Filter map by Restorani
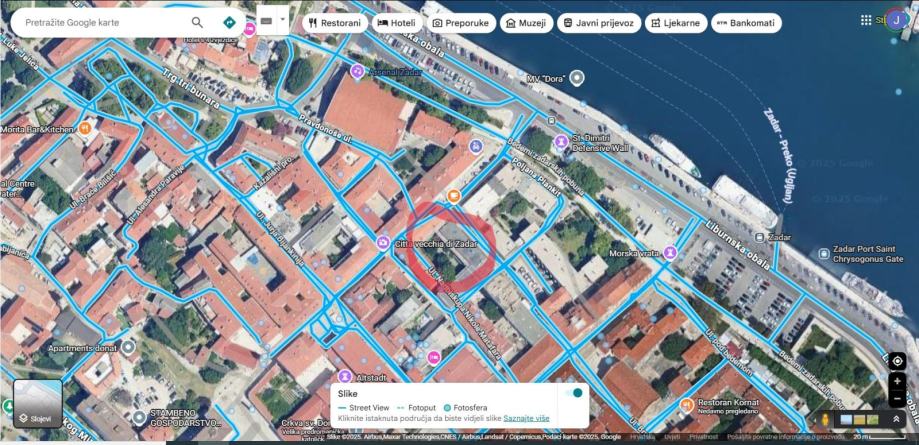The image size is (919, 445). pos(335,23)
